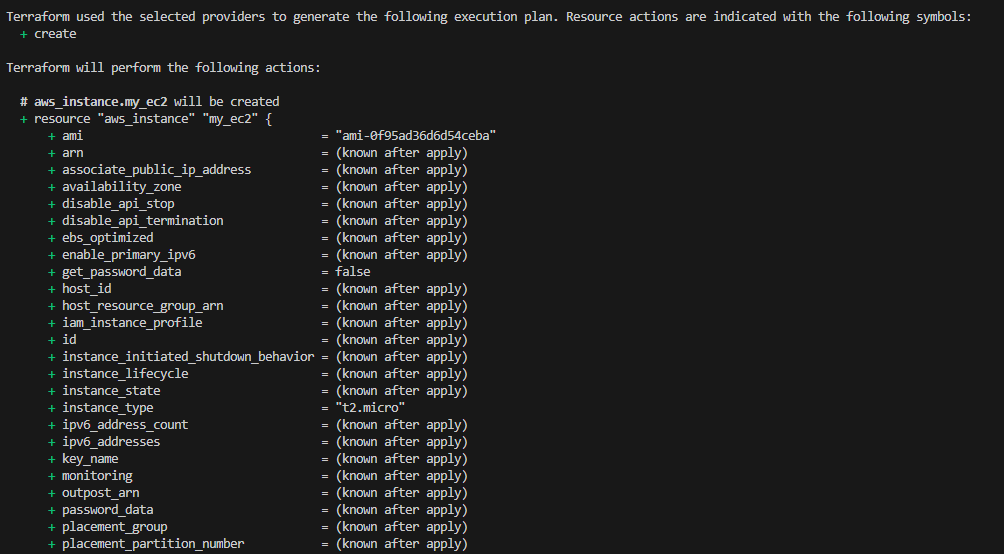
Task: Click the plus symbol beside ami attribute
Action: click(52, 136)
